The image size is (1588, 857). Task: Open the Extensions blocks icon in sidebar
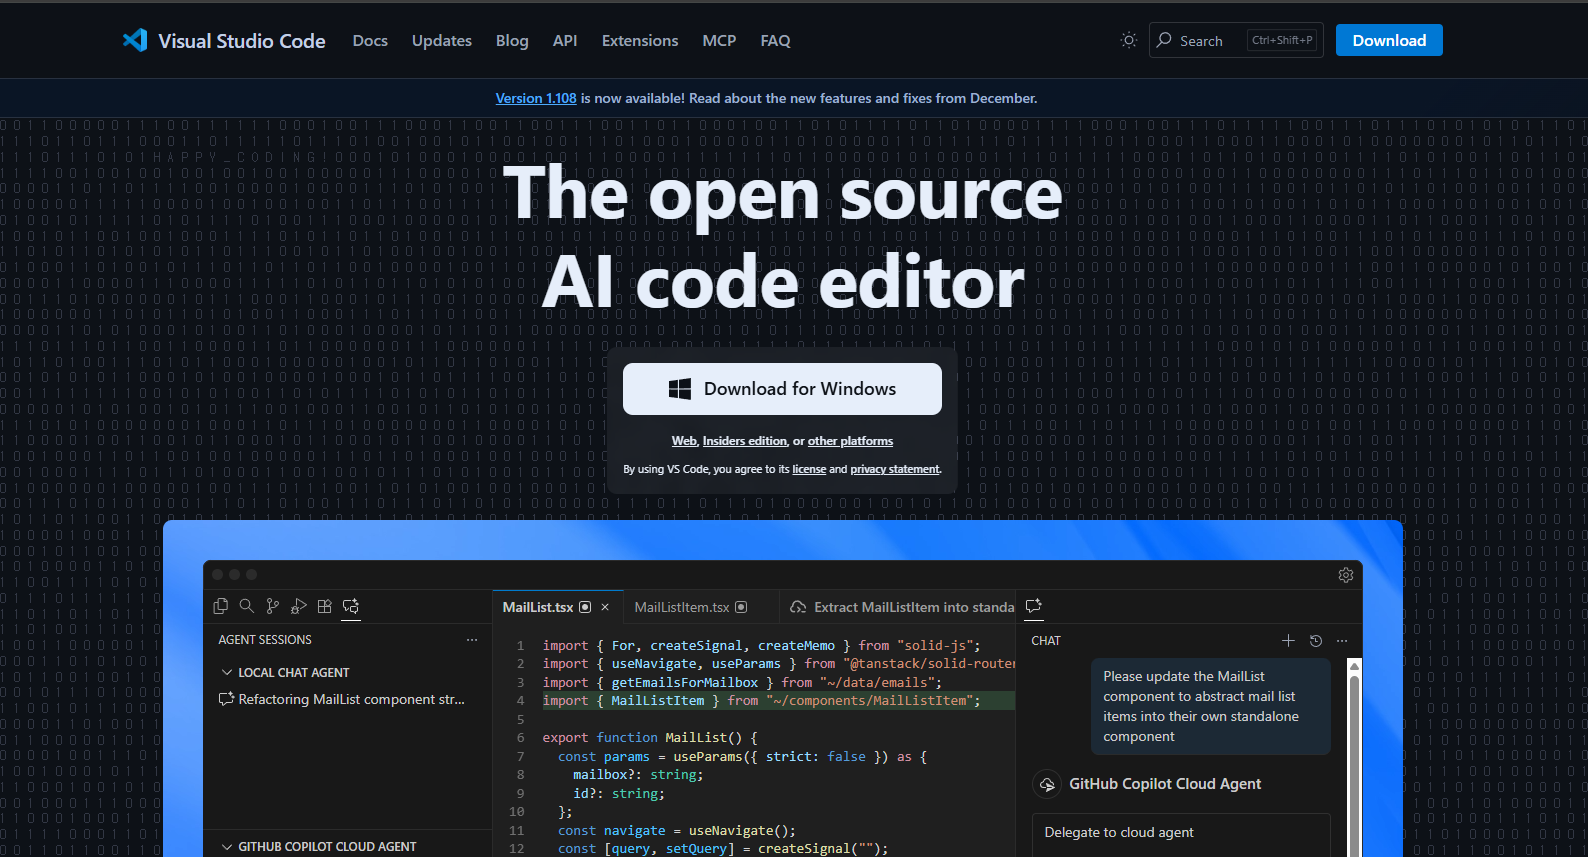pyautogui.click(x=325, y=606)
